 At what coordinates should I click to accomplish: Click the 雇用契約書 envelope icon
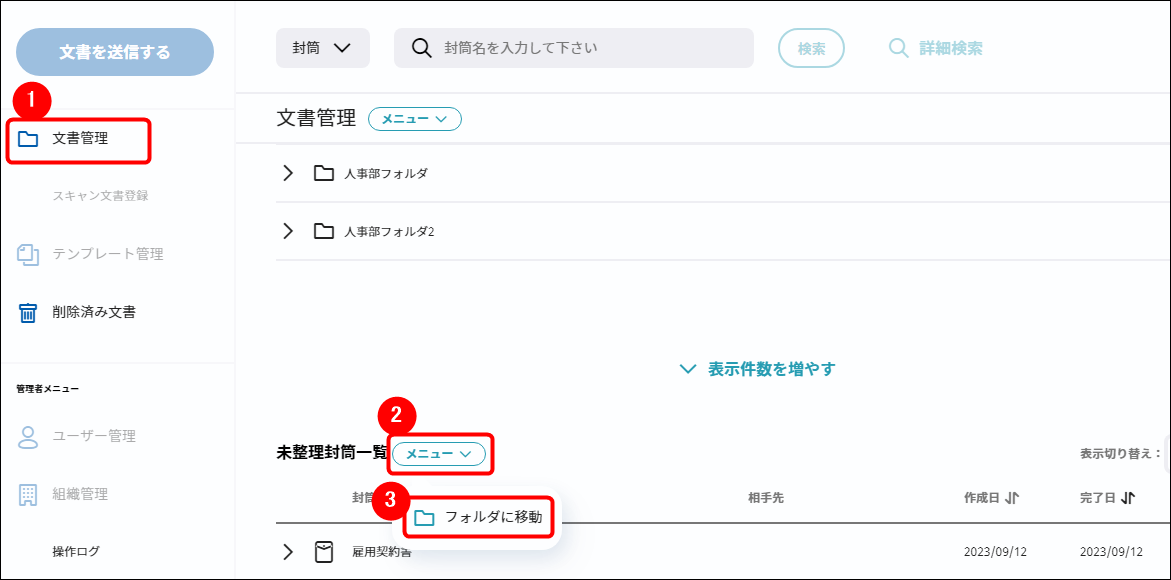pyautogui.click(x=323, y=552)
